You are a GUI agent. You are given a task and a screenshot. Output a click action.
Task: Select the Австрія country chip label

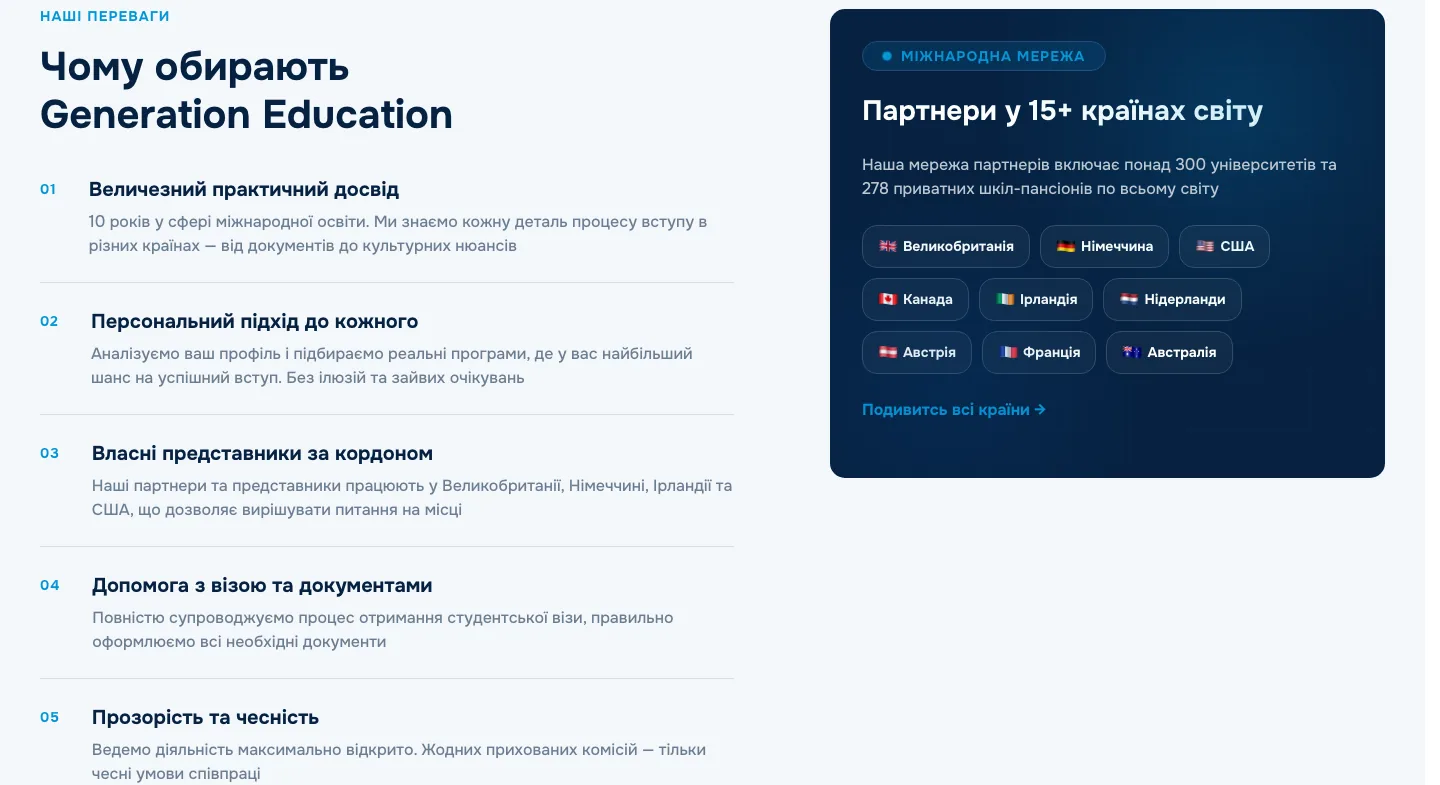[x=929, y=352]
